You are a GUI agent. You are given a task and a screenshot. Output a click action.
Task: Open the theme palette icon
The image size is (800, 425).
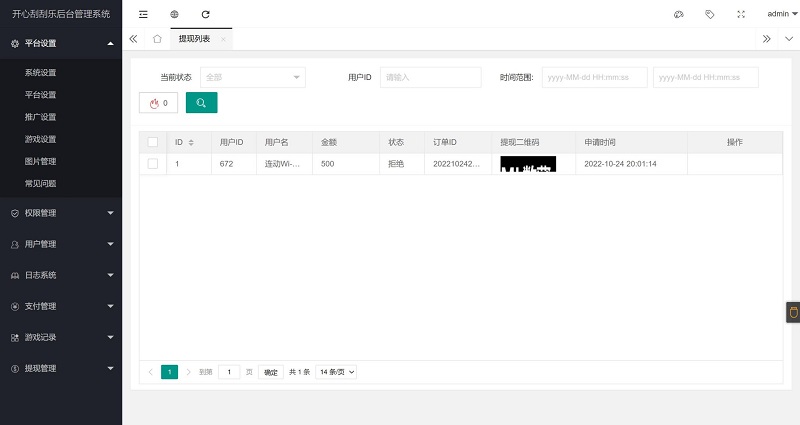pos(679,14)
